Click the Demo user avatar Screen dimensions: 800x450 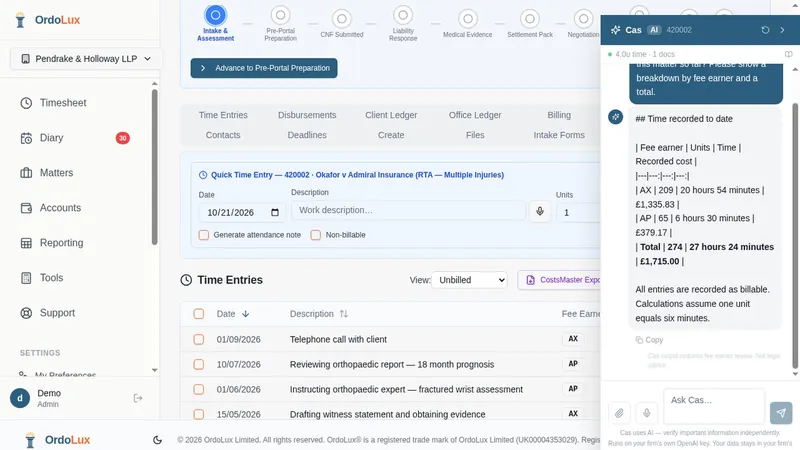pos(20,398)
